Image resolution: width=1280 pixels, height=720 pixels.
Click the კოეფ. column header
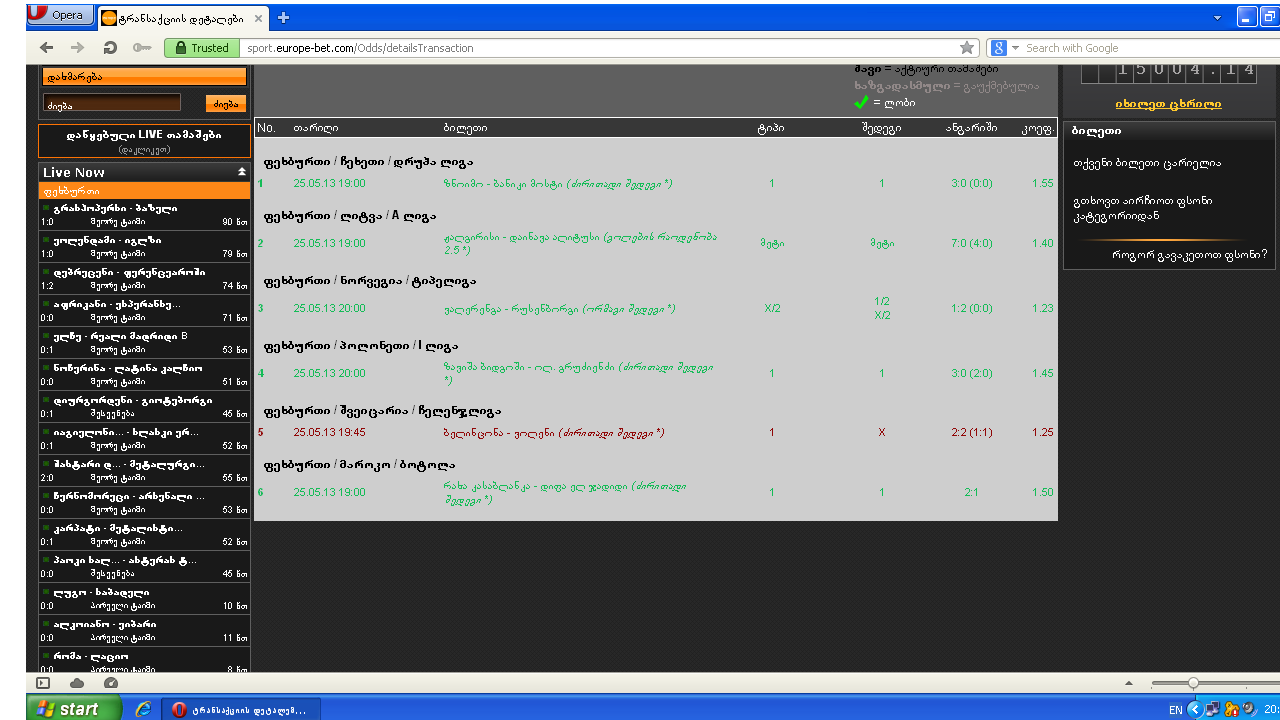click(x=1037, y=128)
